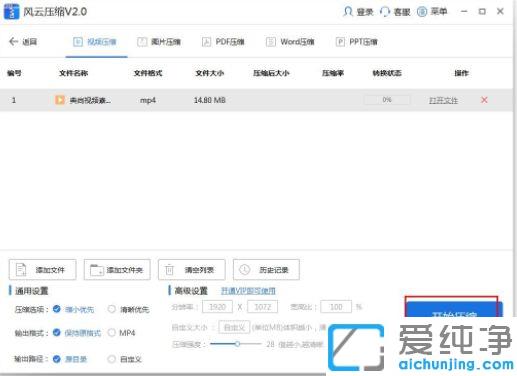The width and height of the screenshot is (517, 376).
Task: Switch to Word压缩 tab
Action: pyautogui.click(x=290, y=42)
